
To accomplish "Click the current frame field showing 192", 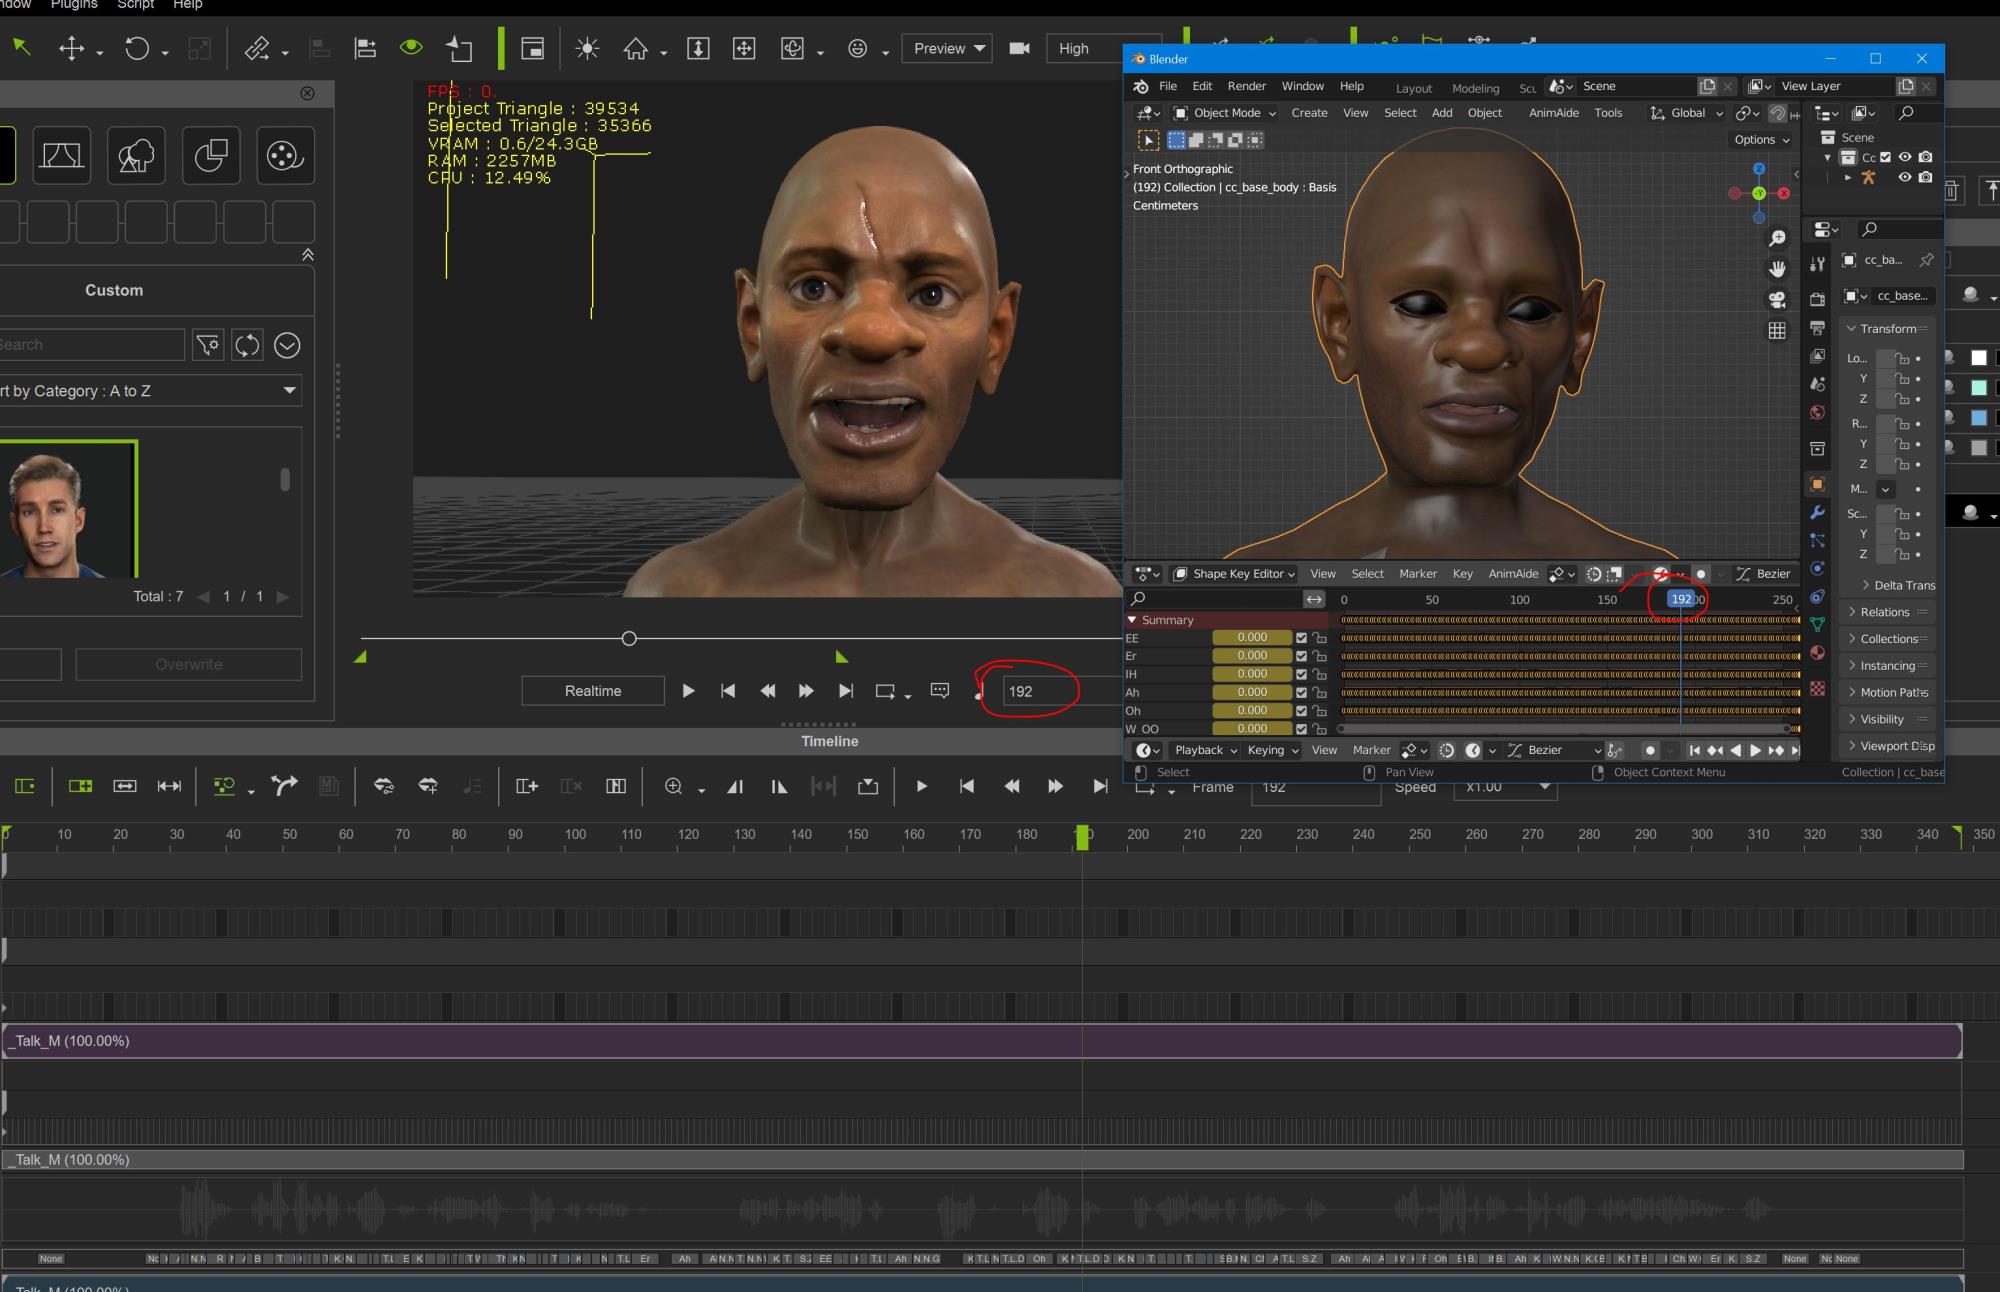I will tap(1060, 691).
